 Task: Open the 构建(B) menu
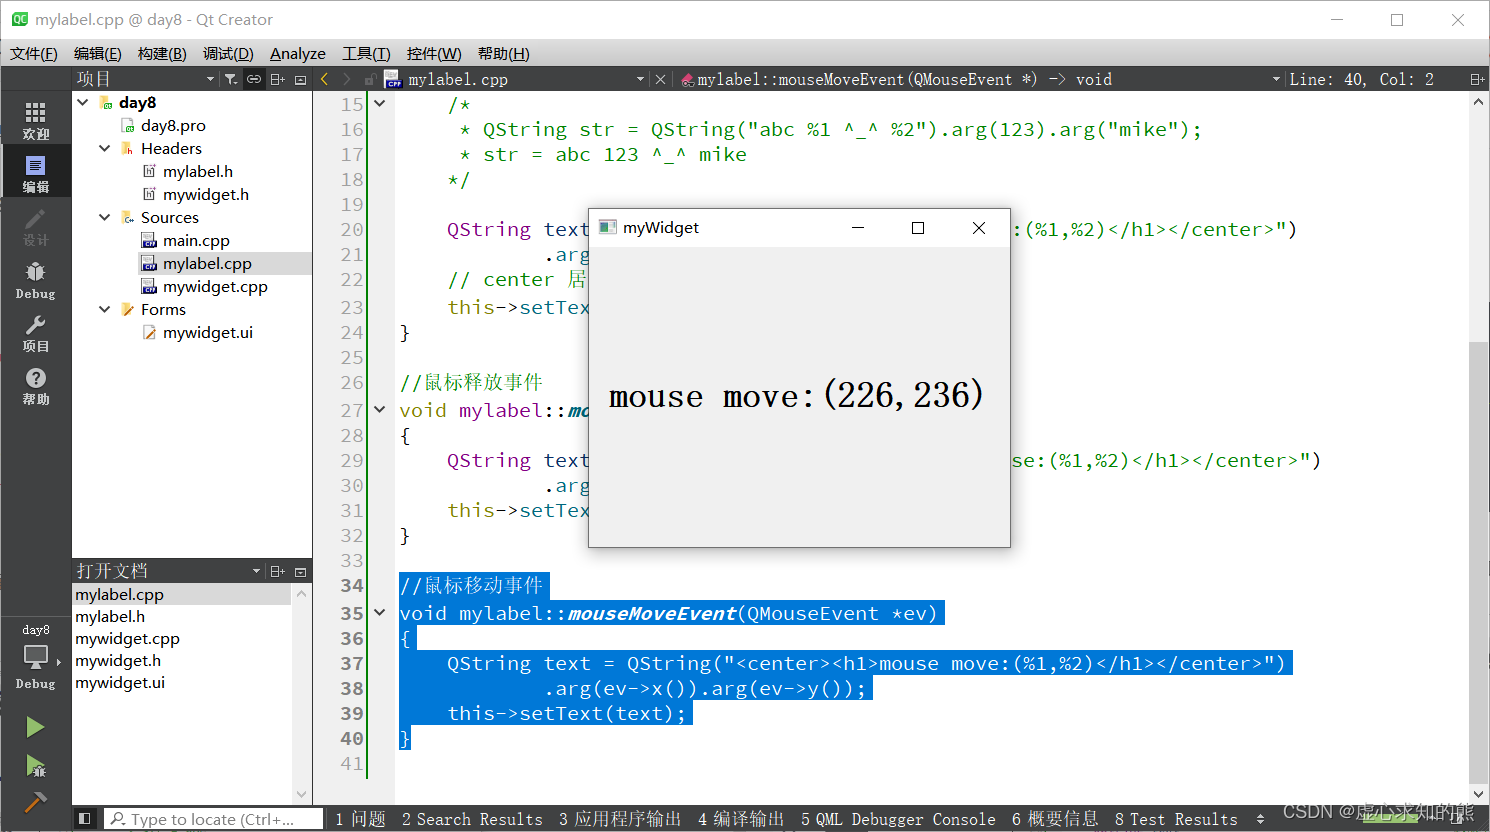click(x=161, y=53)
